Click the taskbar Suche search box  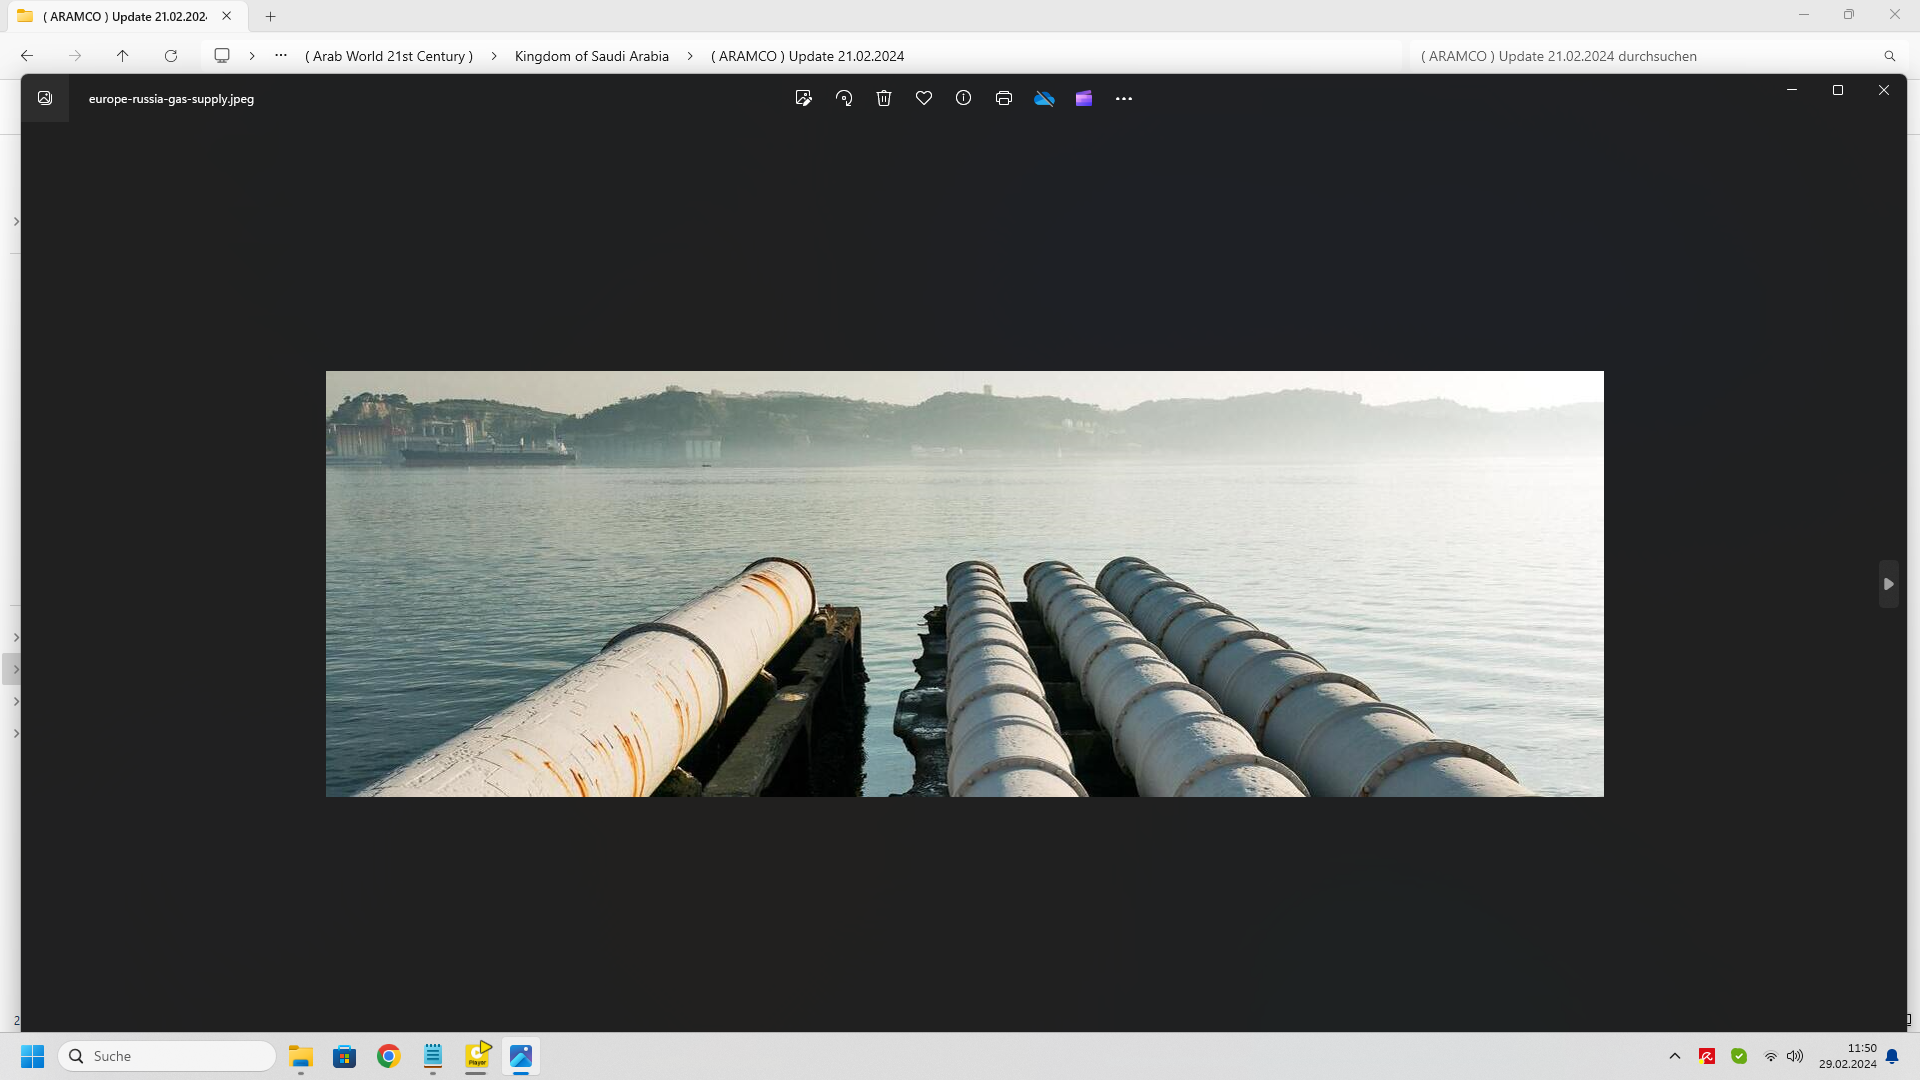[x=167, y=1056]
